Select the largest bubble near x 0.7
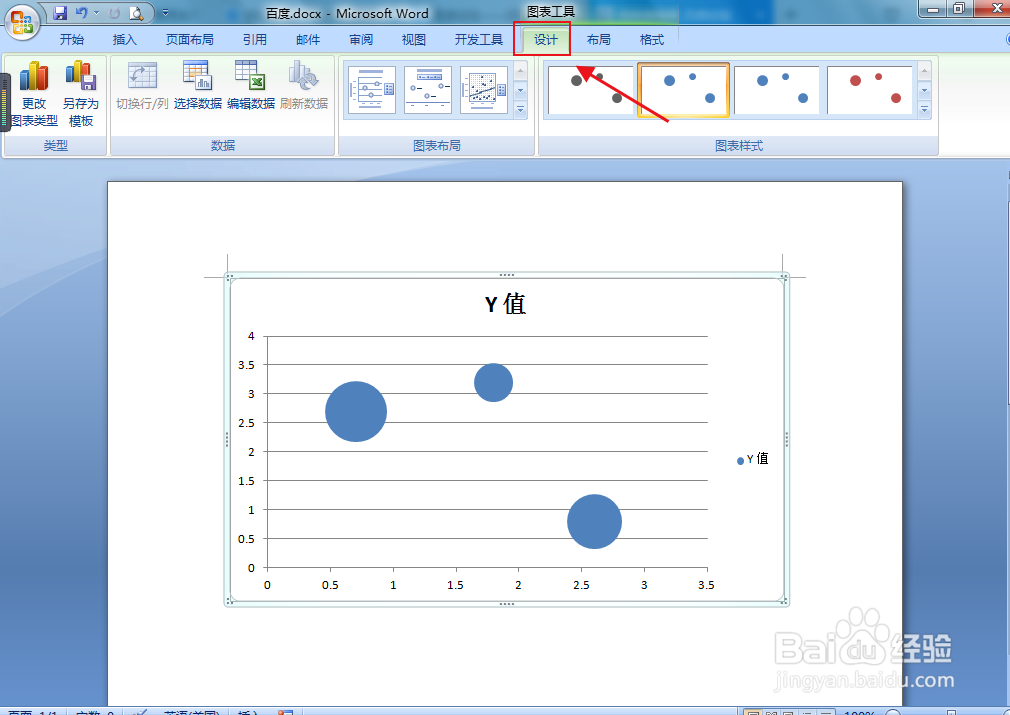Image resolution: width=1010 pixels, height=715 pixels. point(356,412)
